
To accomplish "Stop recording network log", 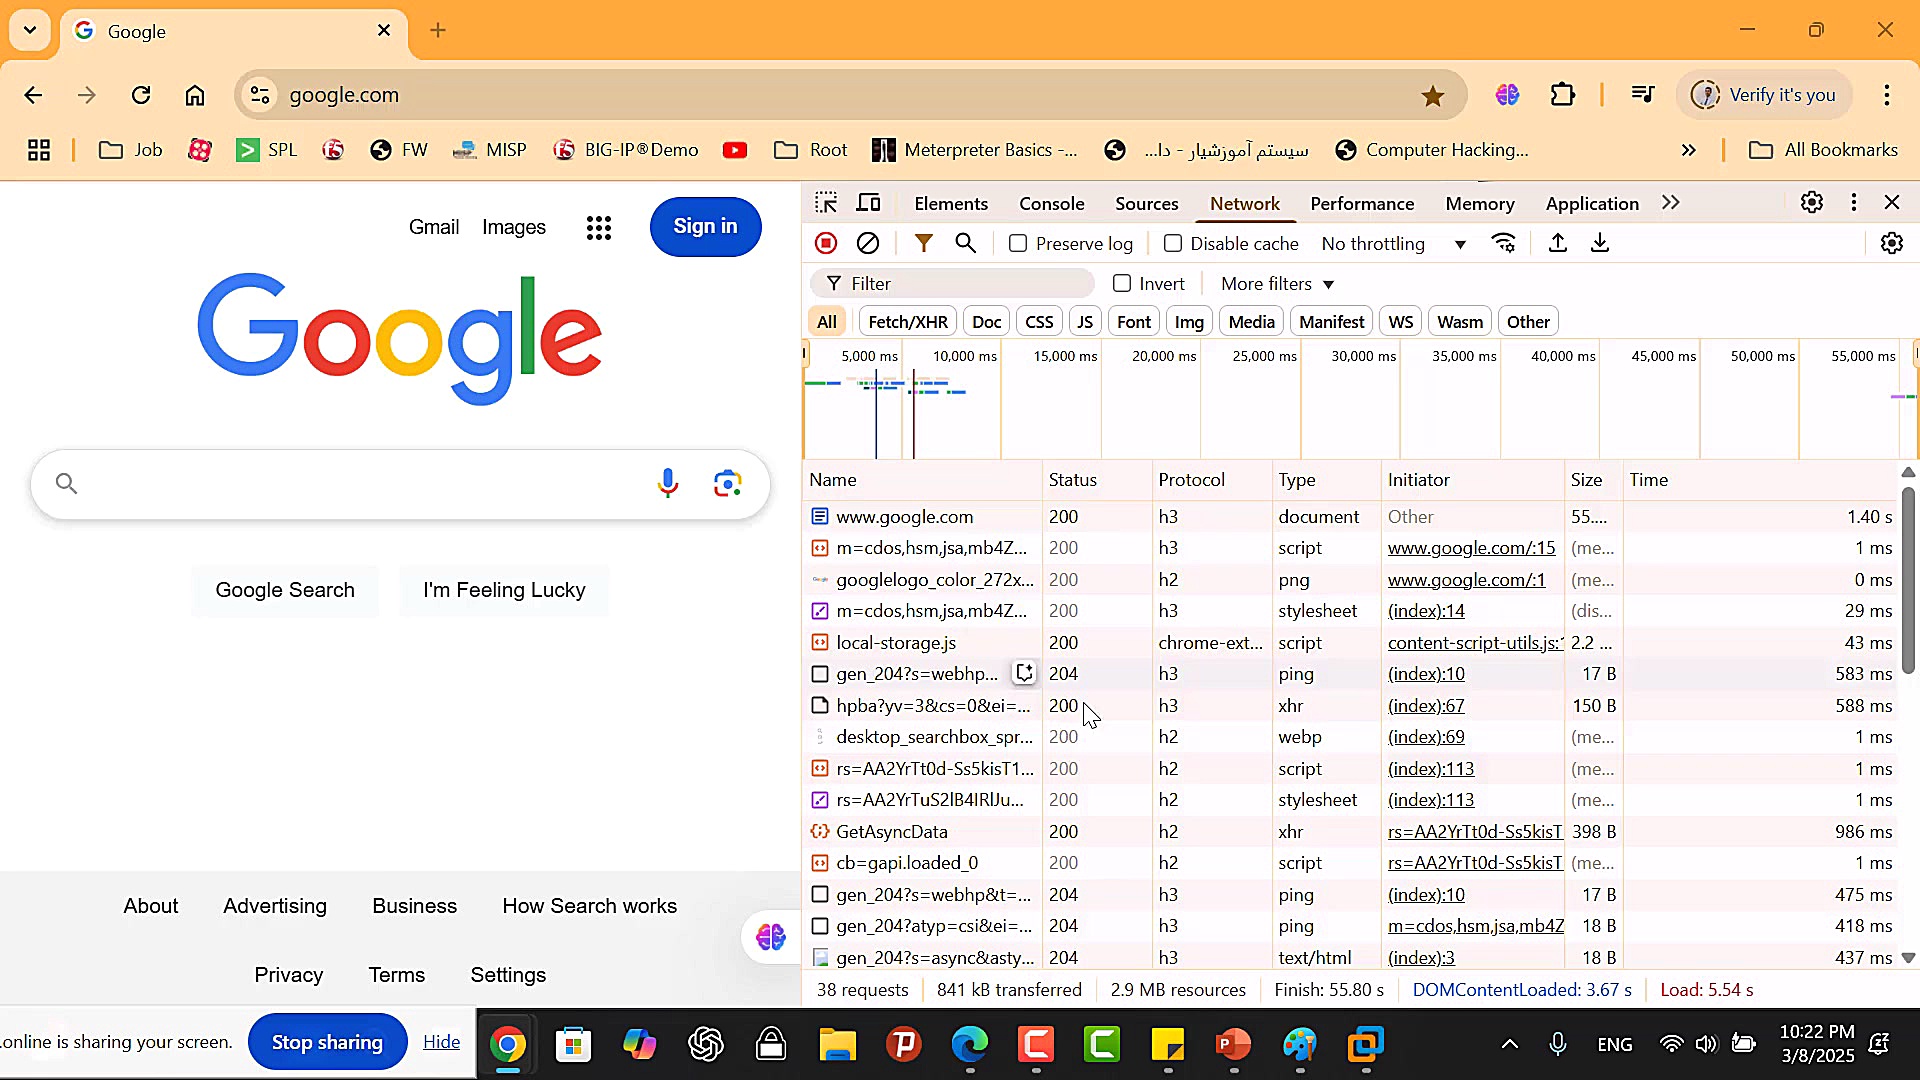I will pyautogui.click(x=826, y=243).
